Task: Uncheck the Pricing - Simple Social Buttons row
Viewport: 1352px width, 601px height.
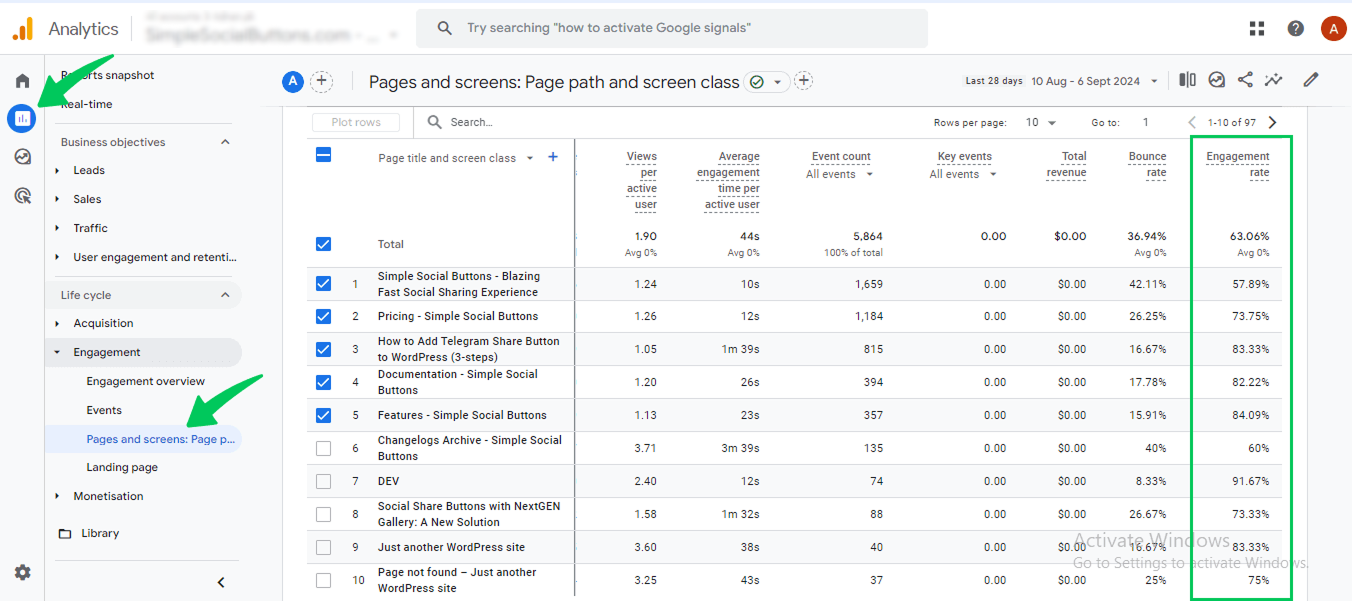Action: click(x=323, y=316)
